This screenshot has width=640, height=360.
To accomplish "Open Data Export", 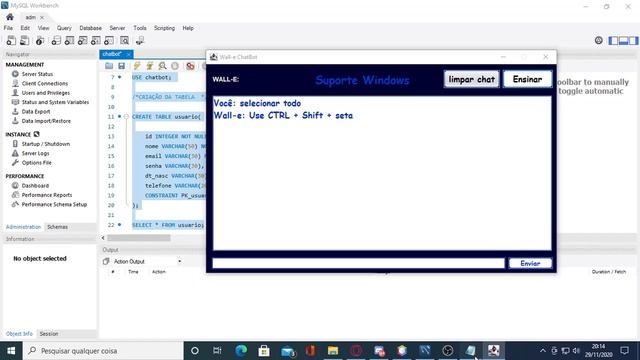I will click(36, 111).
